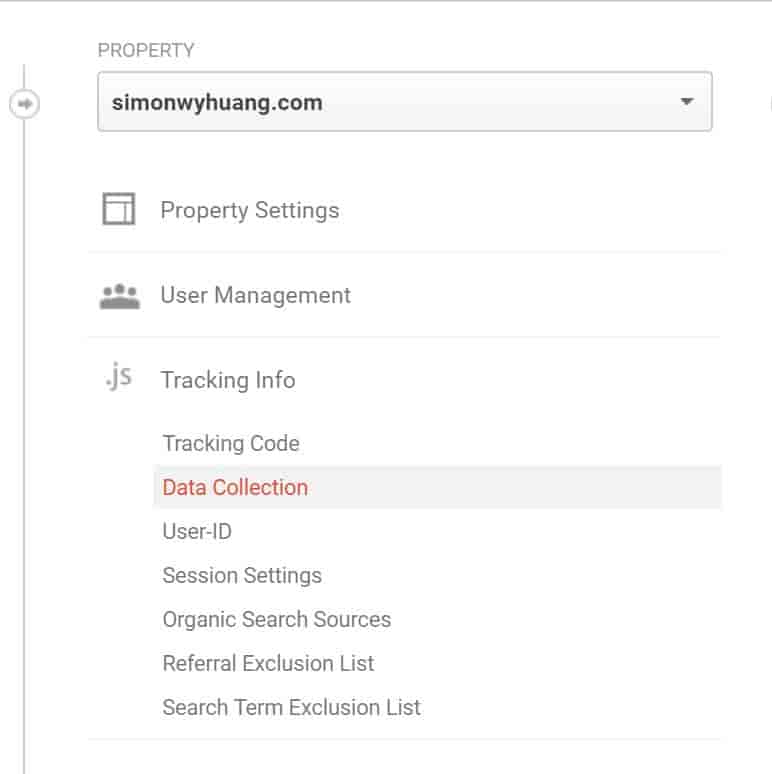Select Tracking Code submenu item
Viewport: 772px width, 774px height.
click(x=231, y=443)
